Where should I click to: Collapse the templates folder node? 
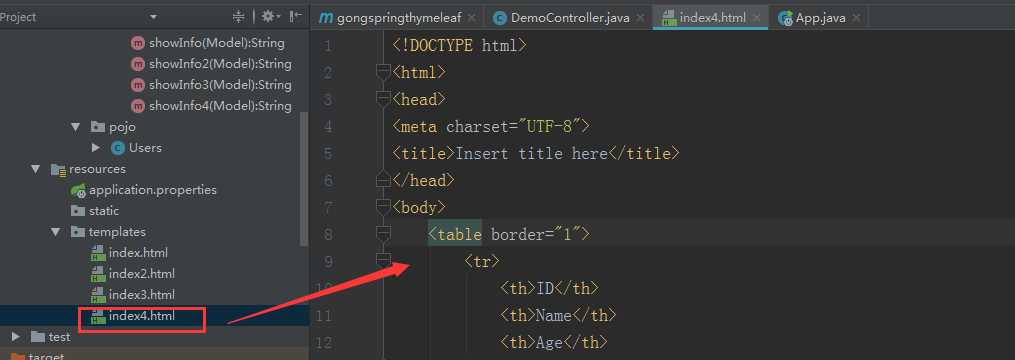(55, 232)
